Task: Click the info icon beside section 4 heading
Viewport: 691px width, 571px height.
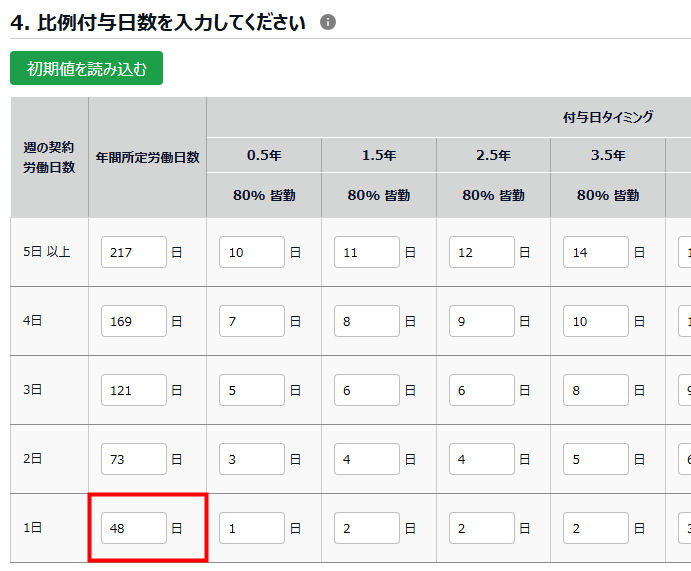Action: 327,22
